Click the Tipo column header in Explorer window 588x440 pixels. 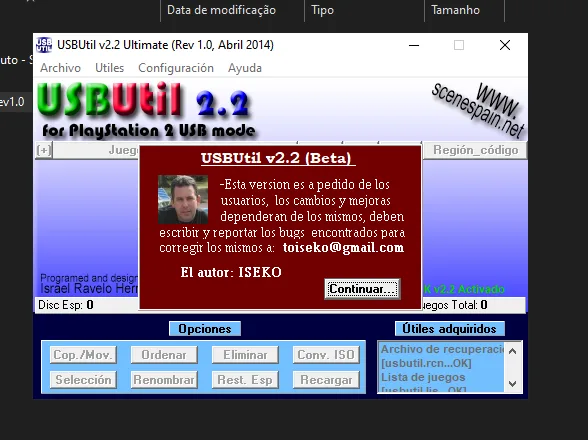click(x=322, y=10)
